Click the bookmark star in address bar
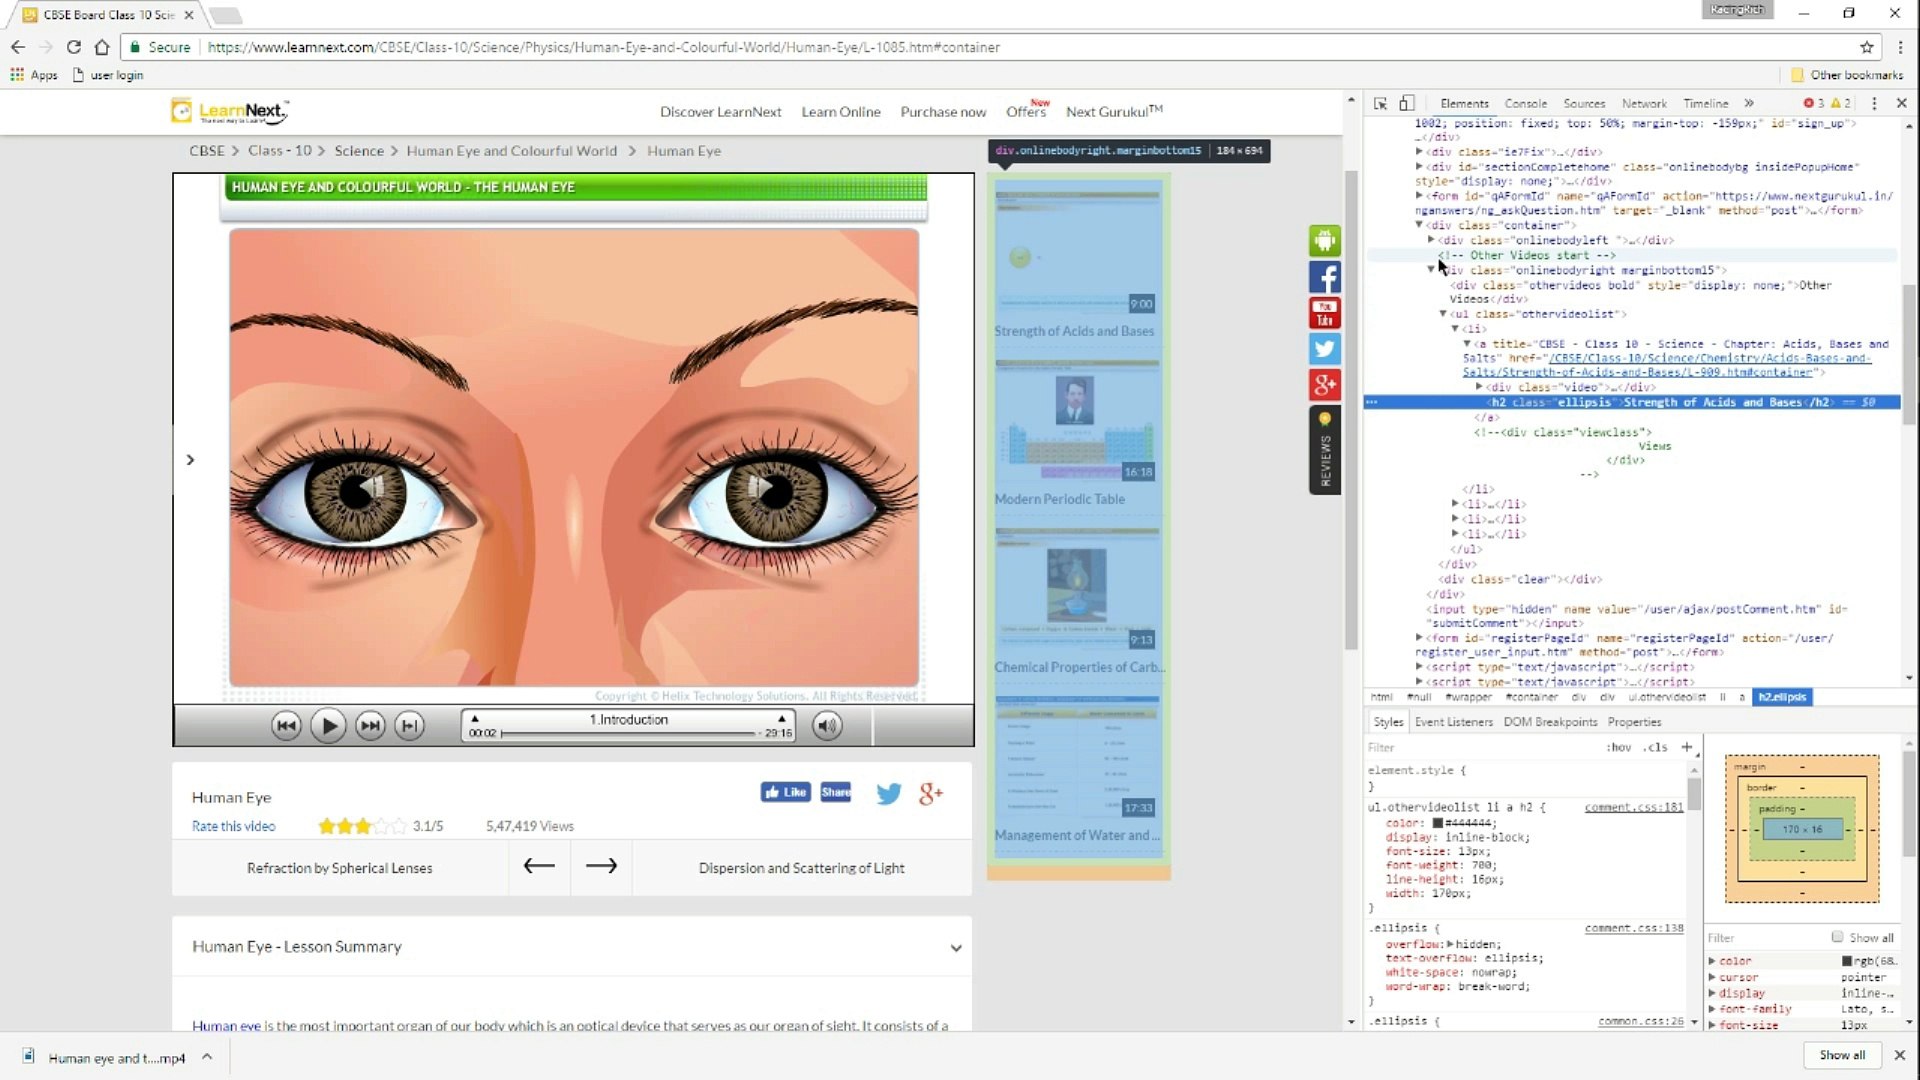The height and width of the screenshot is (1080, 1920). [1866, 47]
